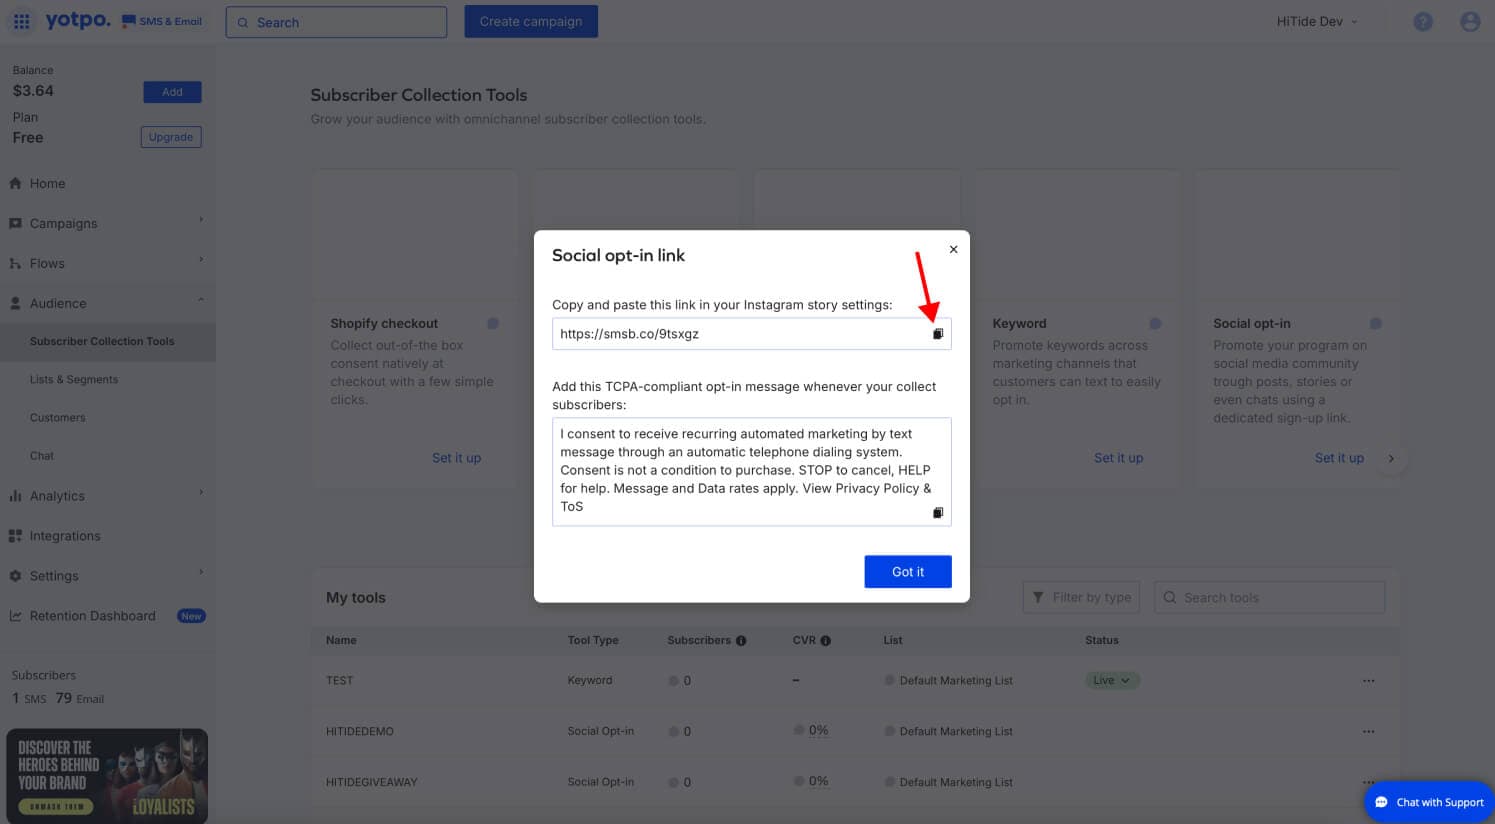The height and width of the screenshot is (824, 1495).
Task: Set up the Keyword tool
Action: [1118, 458]
